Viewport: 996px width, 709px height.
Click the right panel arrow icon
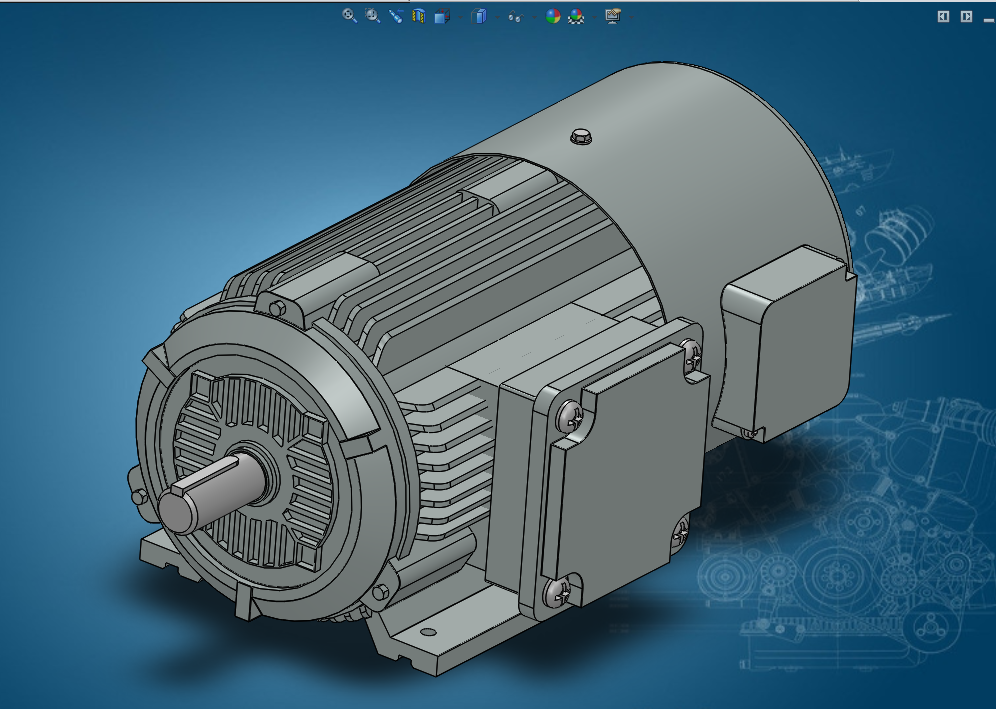coord(966,17)
